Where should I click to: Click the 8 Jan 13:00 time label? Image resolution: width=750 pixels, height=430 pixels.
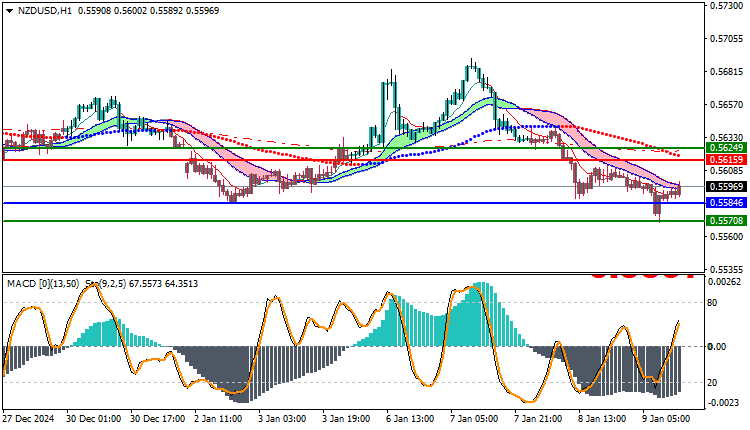(x=603, y=419)
